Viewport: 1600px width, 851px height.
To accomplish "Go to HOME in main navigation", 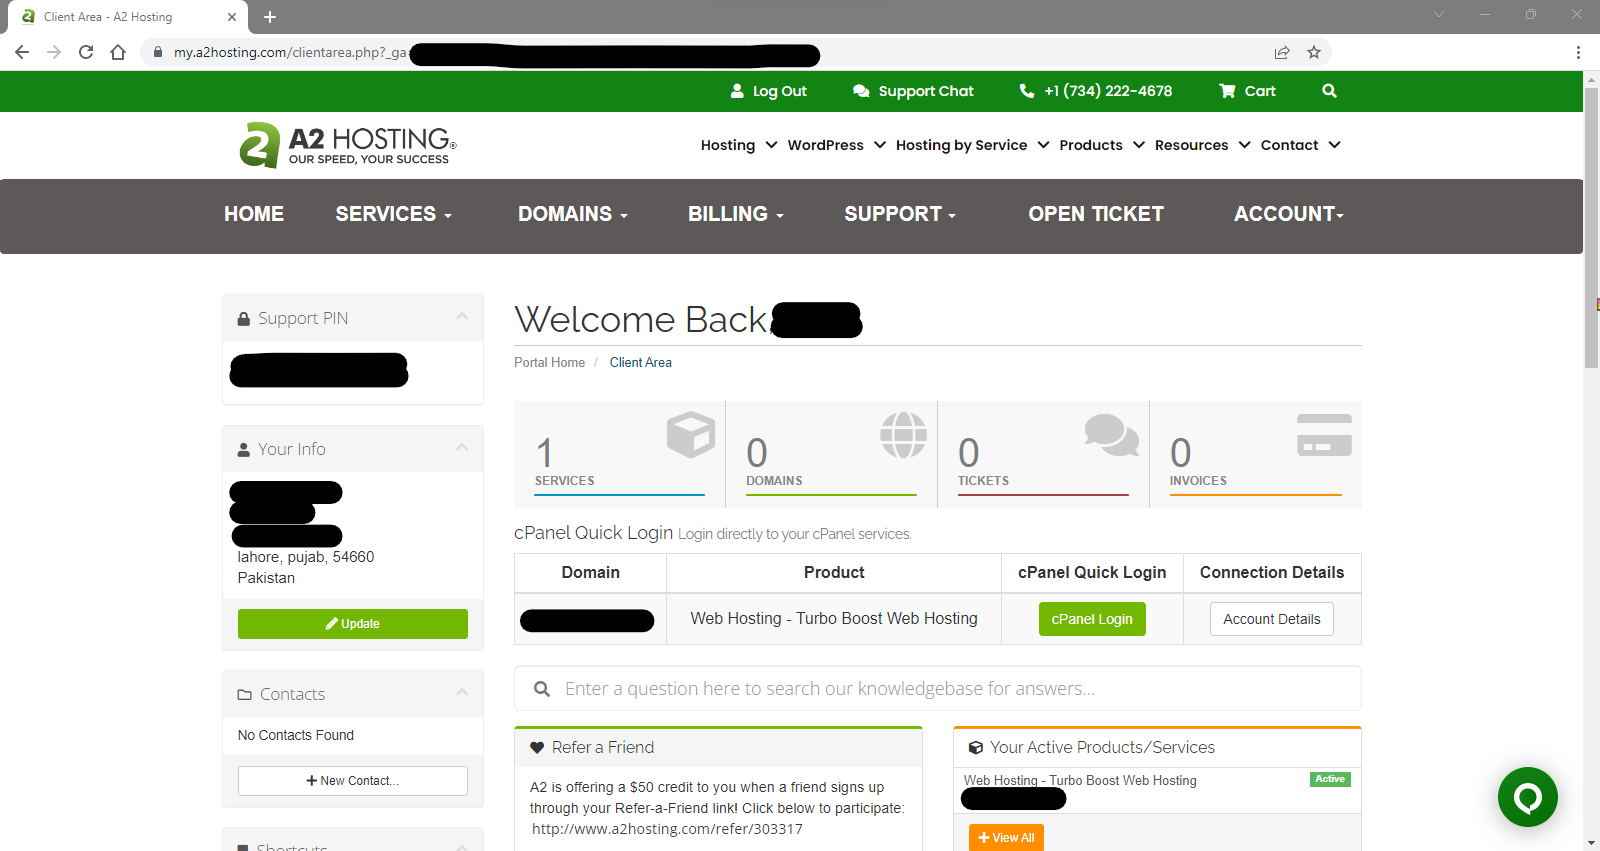I will click(x=254, y=214).
